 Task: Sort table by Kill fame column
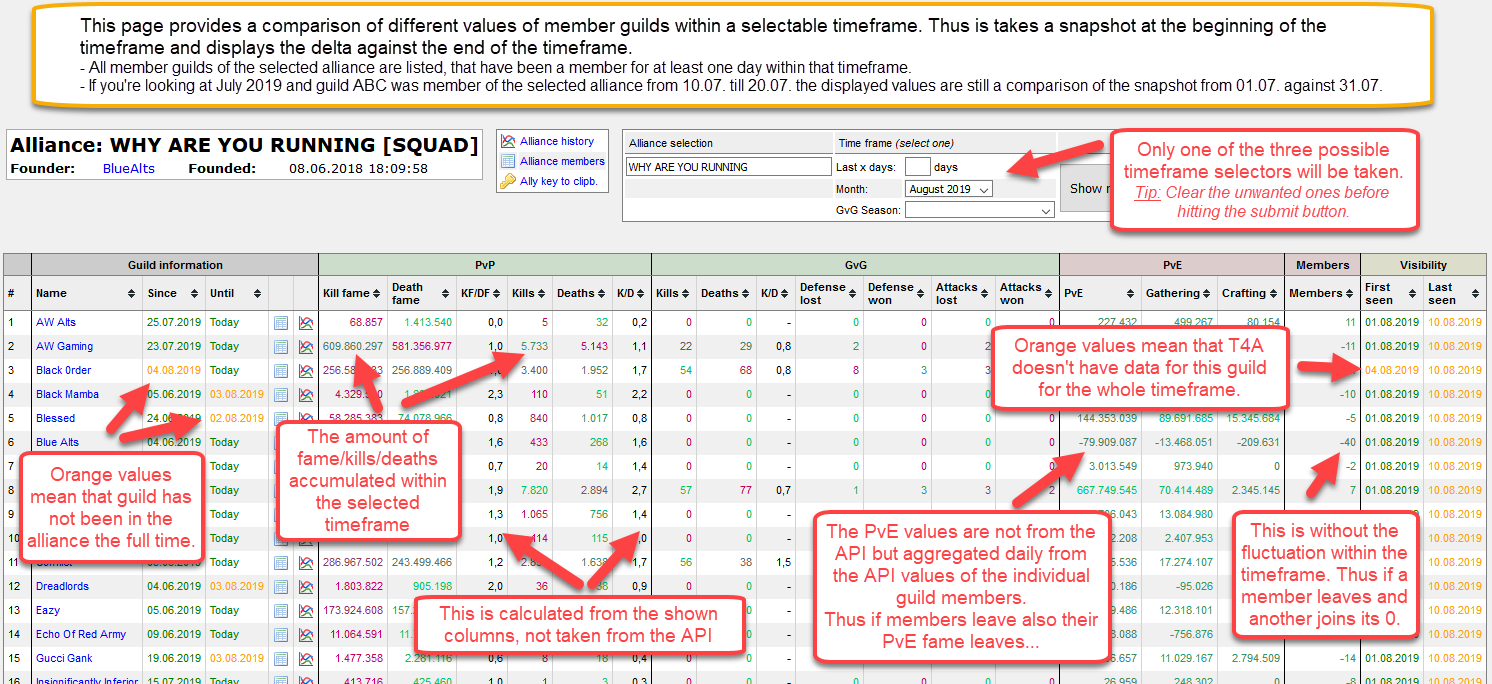coord(352,293)
